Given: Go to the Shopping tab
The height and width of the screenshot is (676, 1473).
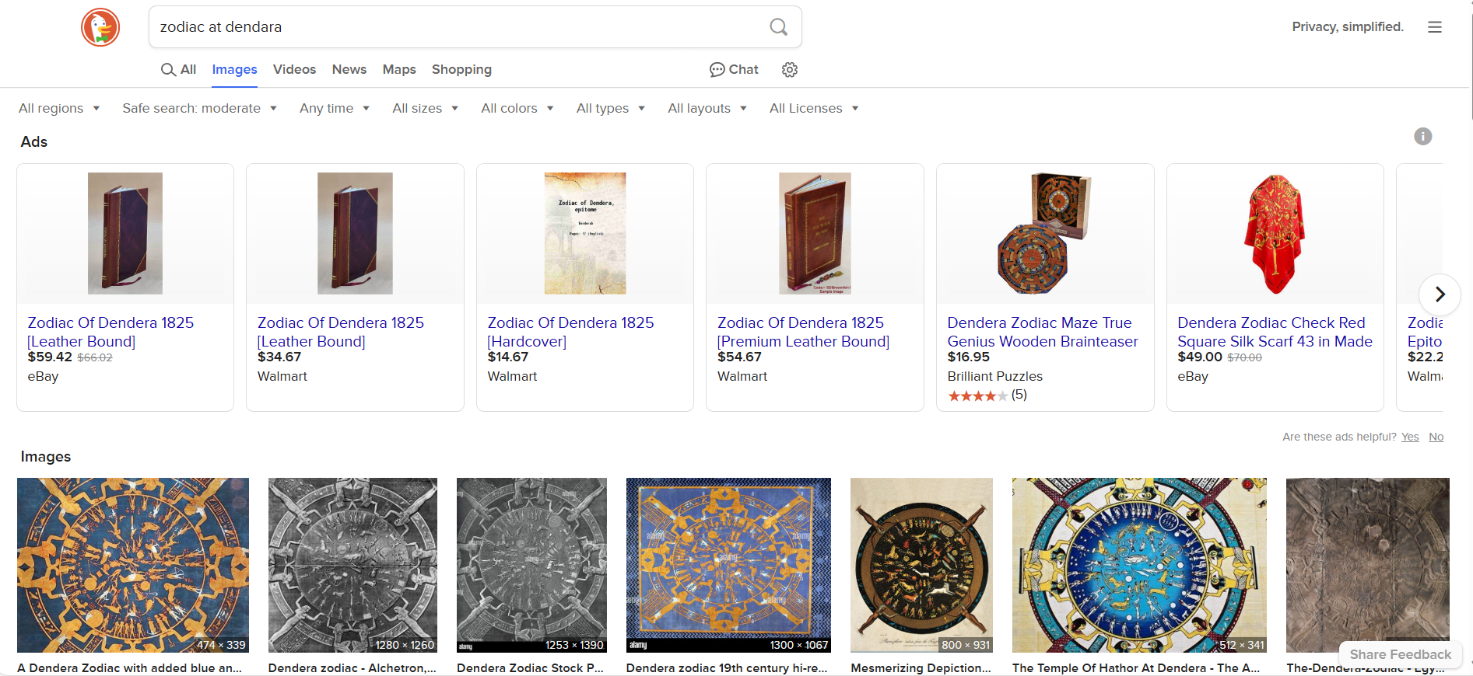Looking at the screenshot, I should (461, 70).
